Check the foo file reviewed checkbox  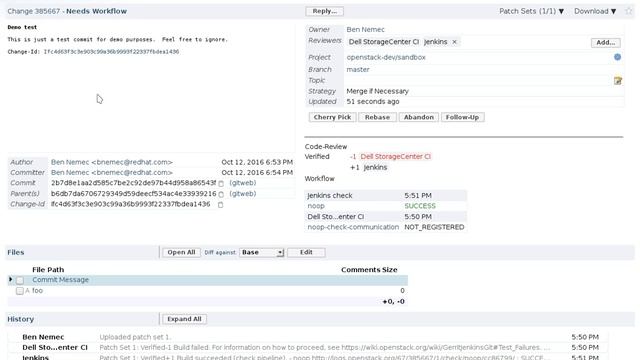20,291
